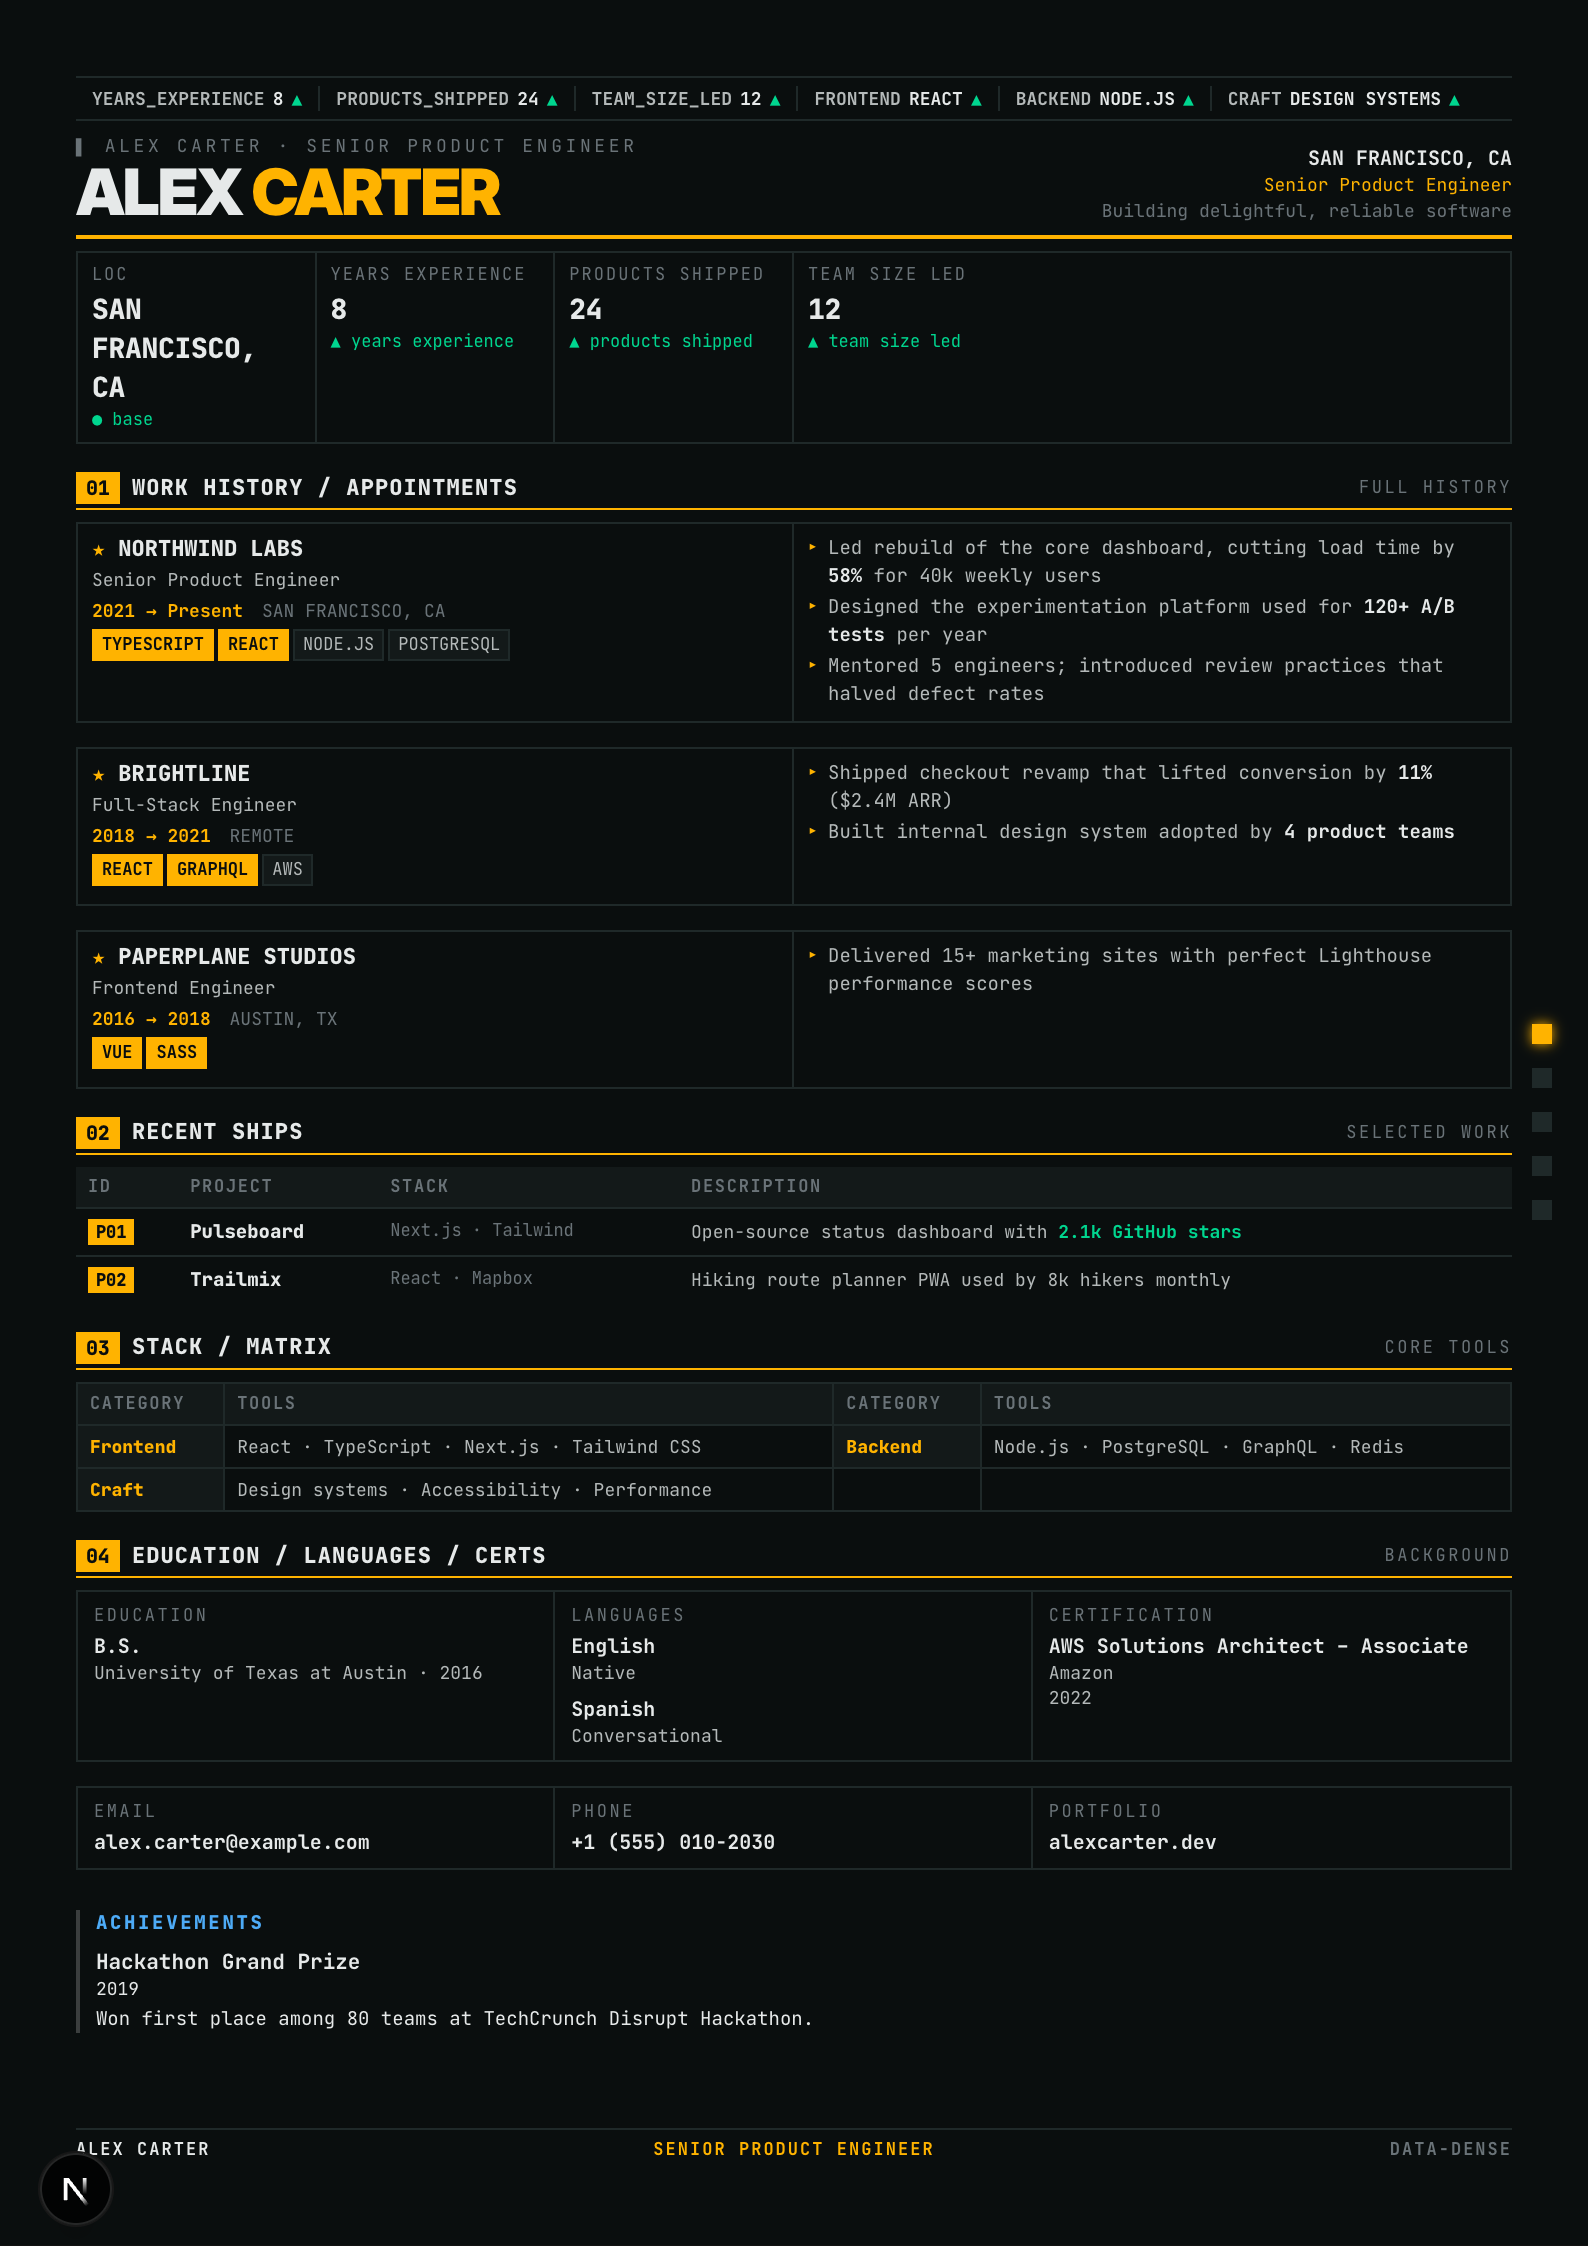
Task: Click the green triangle after TEAM_SIZE_LED 12
Action: 775,100
